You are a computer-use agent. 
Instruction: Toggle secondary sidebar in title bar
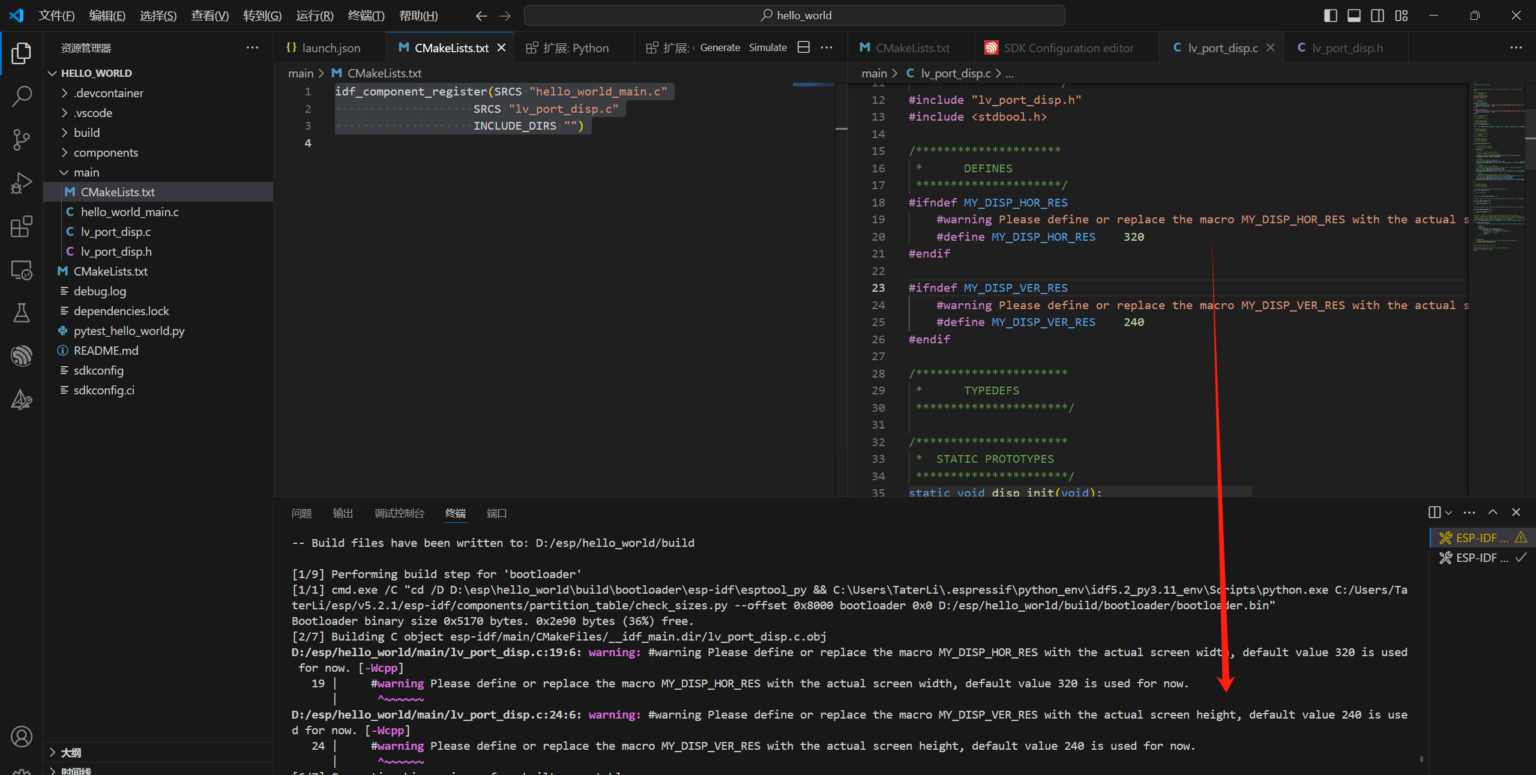1378,15
